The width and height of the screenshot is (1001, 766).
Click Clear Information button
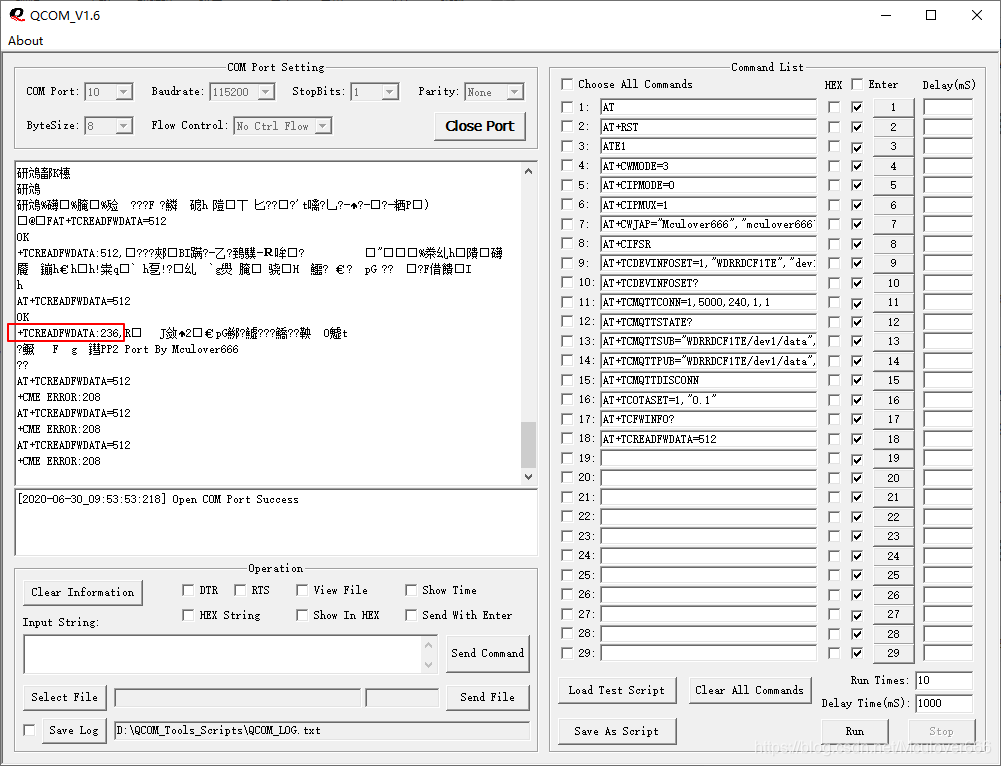pos(83,592)
